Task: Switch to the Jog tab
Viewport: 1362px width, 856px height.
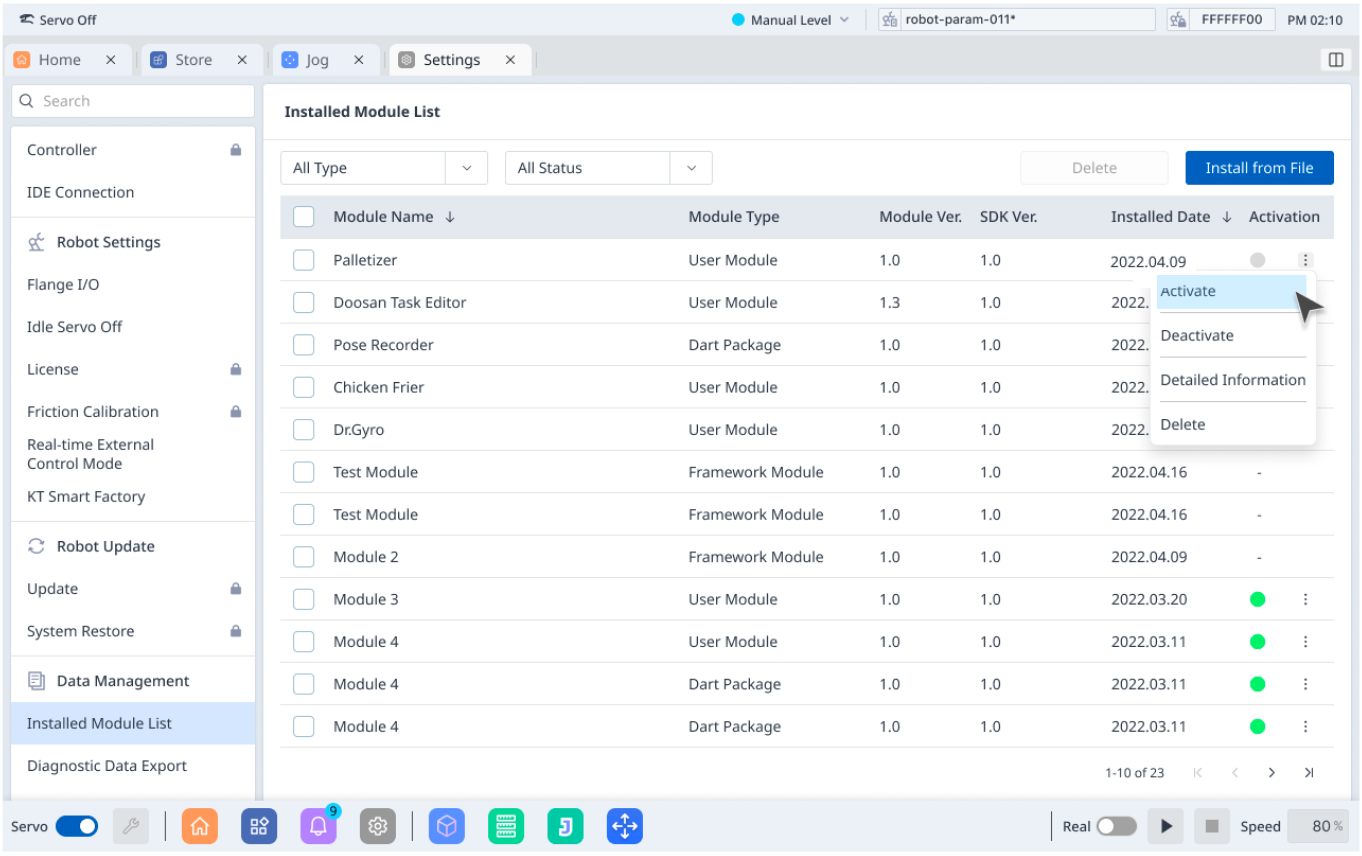Action: 317,60
